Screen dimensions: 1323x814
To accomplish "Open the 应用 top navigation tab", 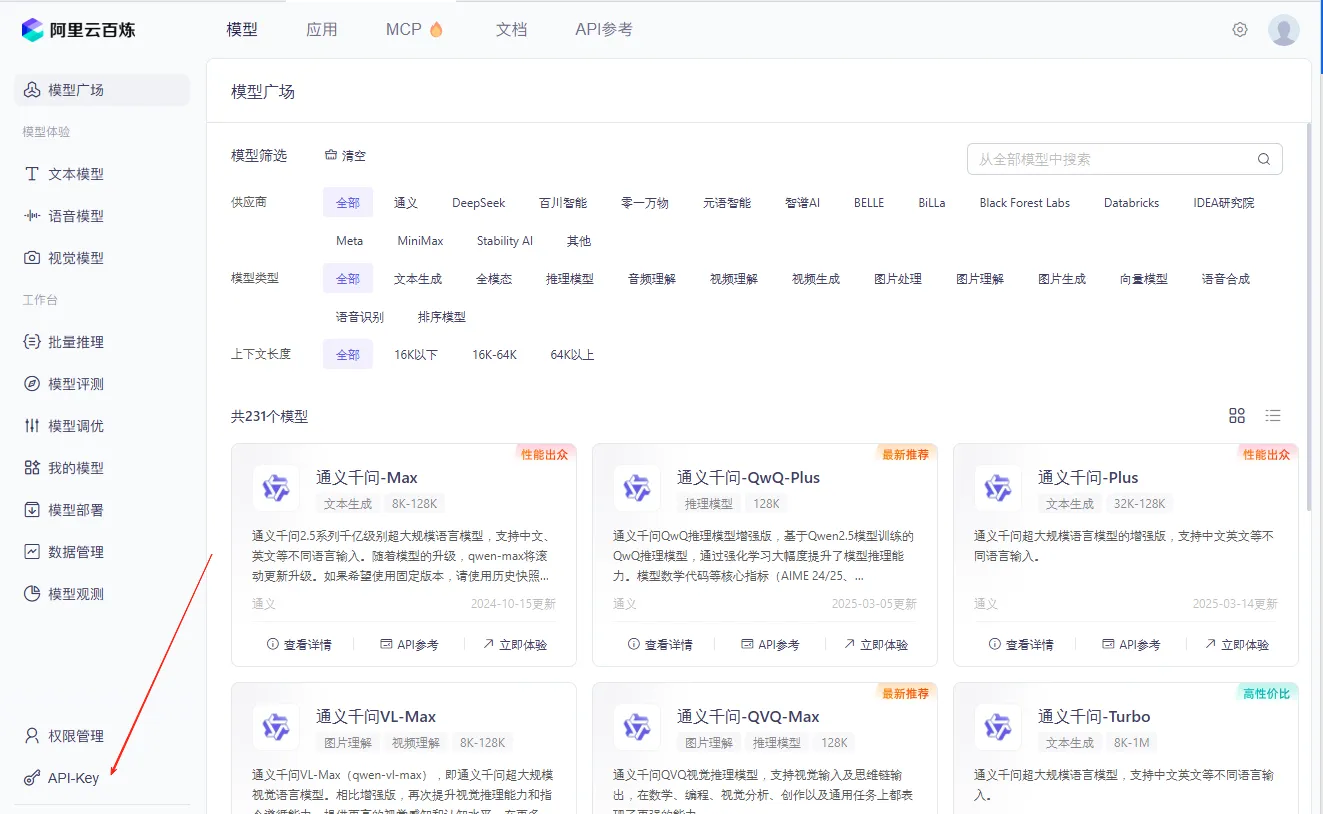I will point(322,30).
